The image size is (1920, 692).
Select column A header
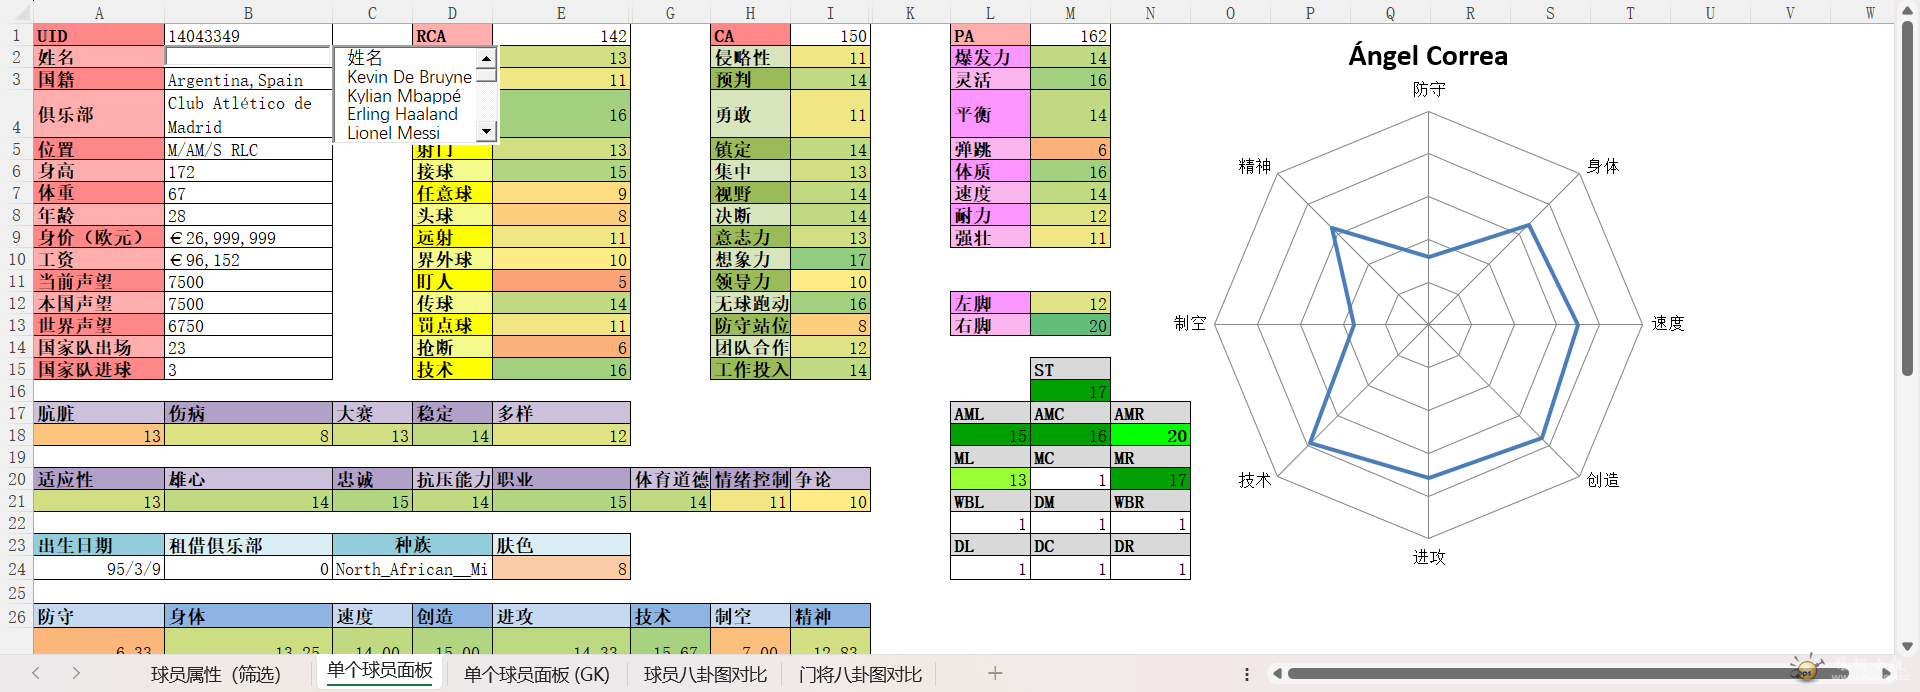pos(99,12)
